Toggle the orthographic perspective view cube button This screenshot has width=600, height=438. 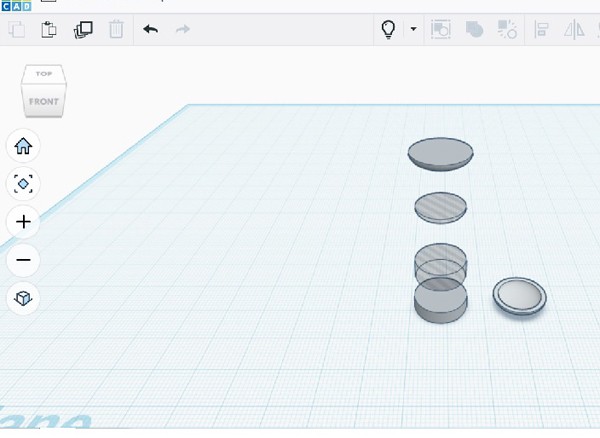click(23, 298)
